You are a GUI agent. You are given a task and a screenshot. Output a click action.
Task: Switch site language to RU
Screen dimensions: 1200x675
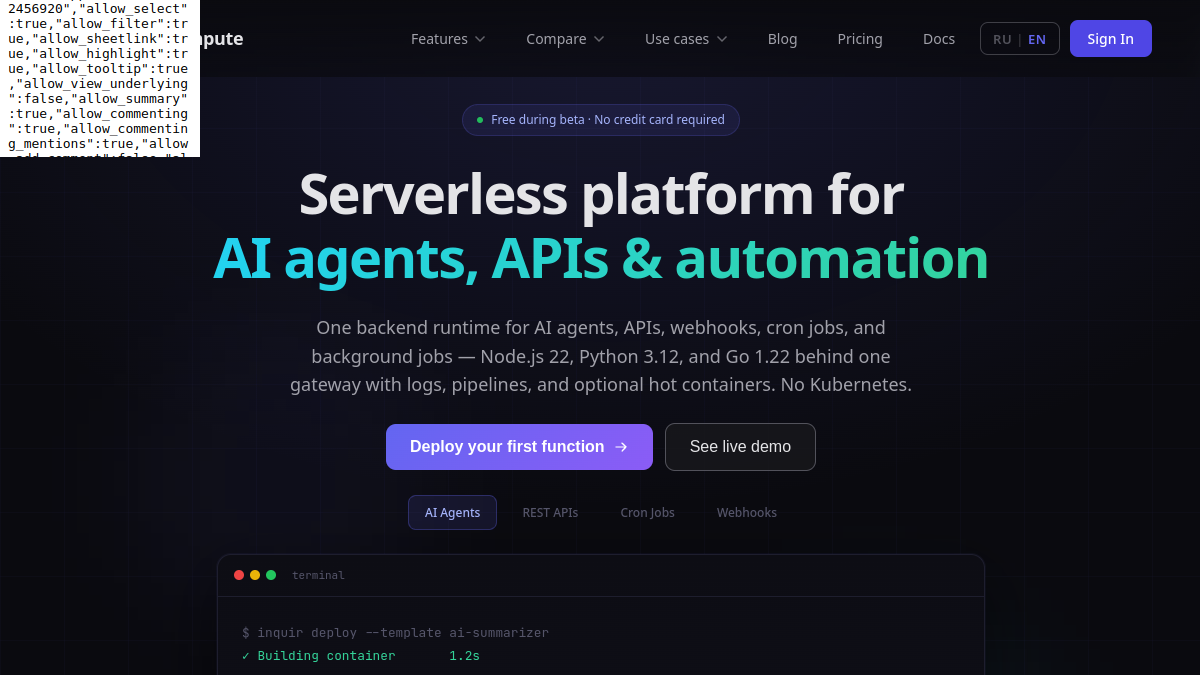tap(1002, 39)
